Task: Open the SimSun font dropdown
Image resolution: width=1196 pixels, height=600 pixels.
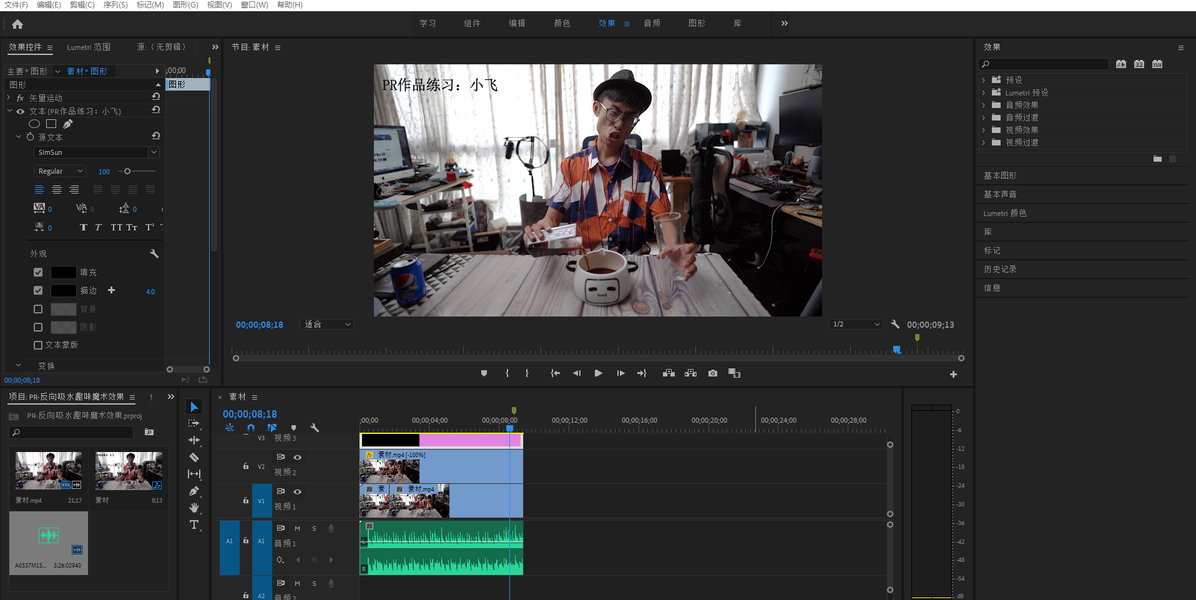Action: tap(96, 152)
